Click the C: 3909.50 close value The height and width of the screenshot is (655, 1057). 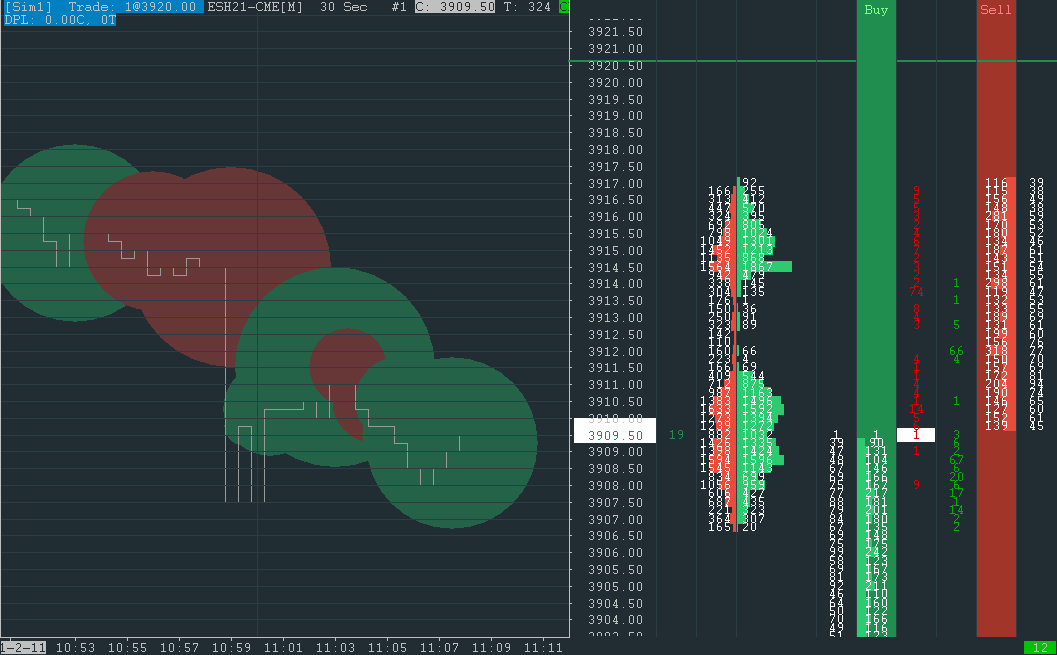tap(455, 7)
